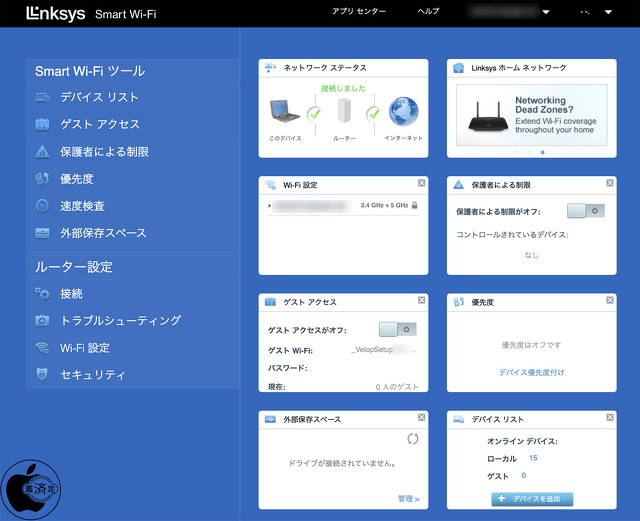
Task: Click the external storage widget header icon
Action: tap(270, 419)
